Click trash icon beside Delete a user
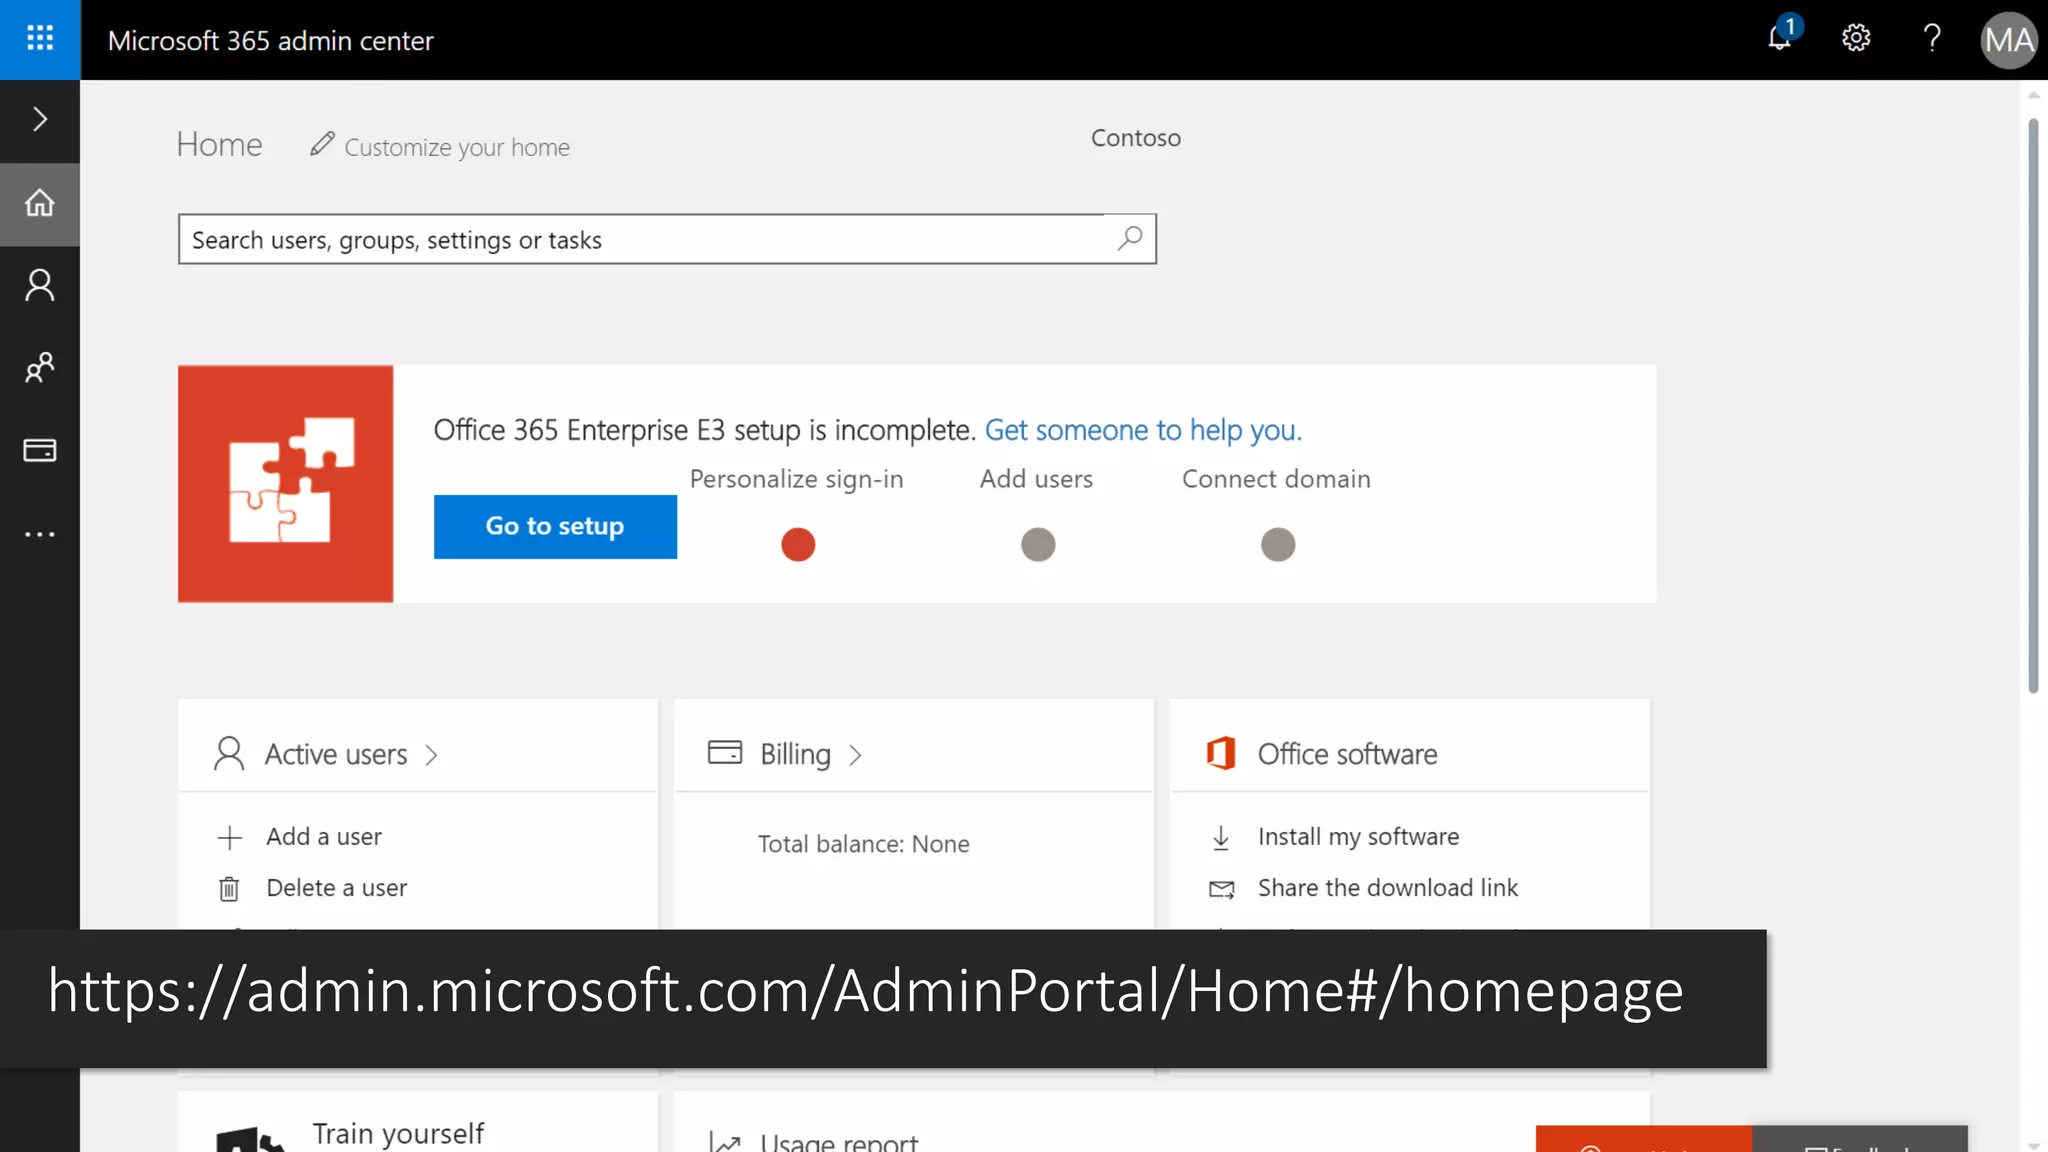 point(229,888)
